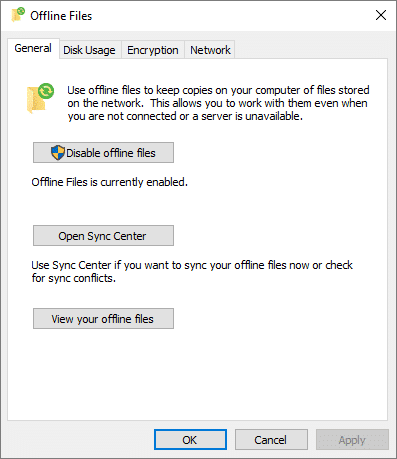Click the large folder sync icon

(40, 98)
